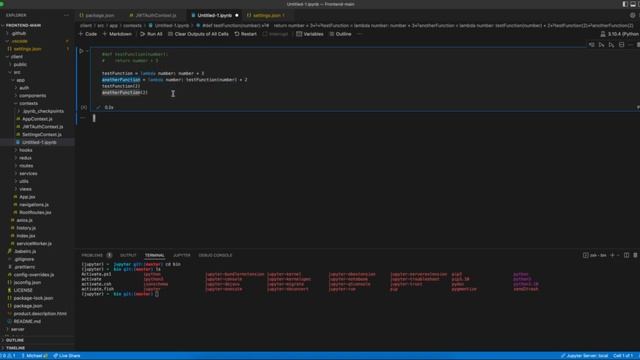Open the notebook toolbar overflow menu
The height and width of the screenshot is (360, 640).
click(360, 34)
